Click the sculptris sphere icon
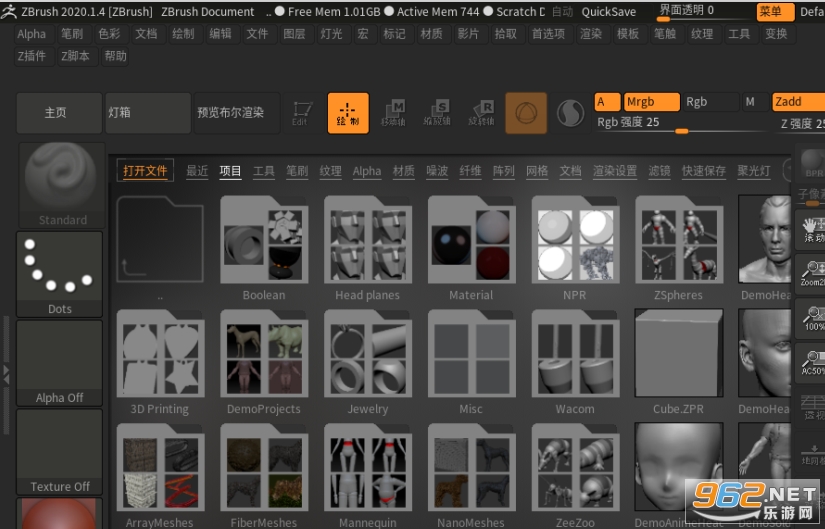825x529 pixels. point(570,113)
